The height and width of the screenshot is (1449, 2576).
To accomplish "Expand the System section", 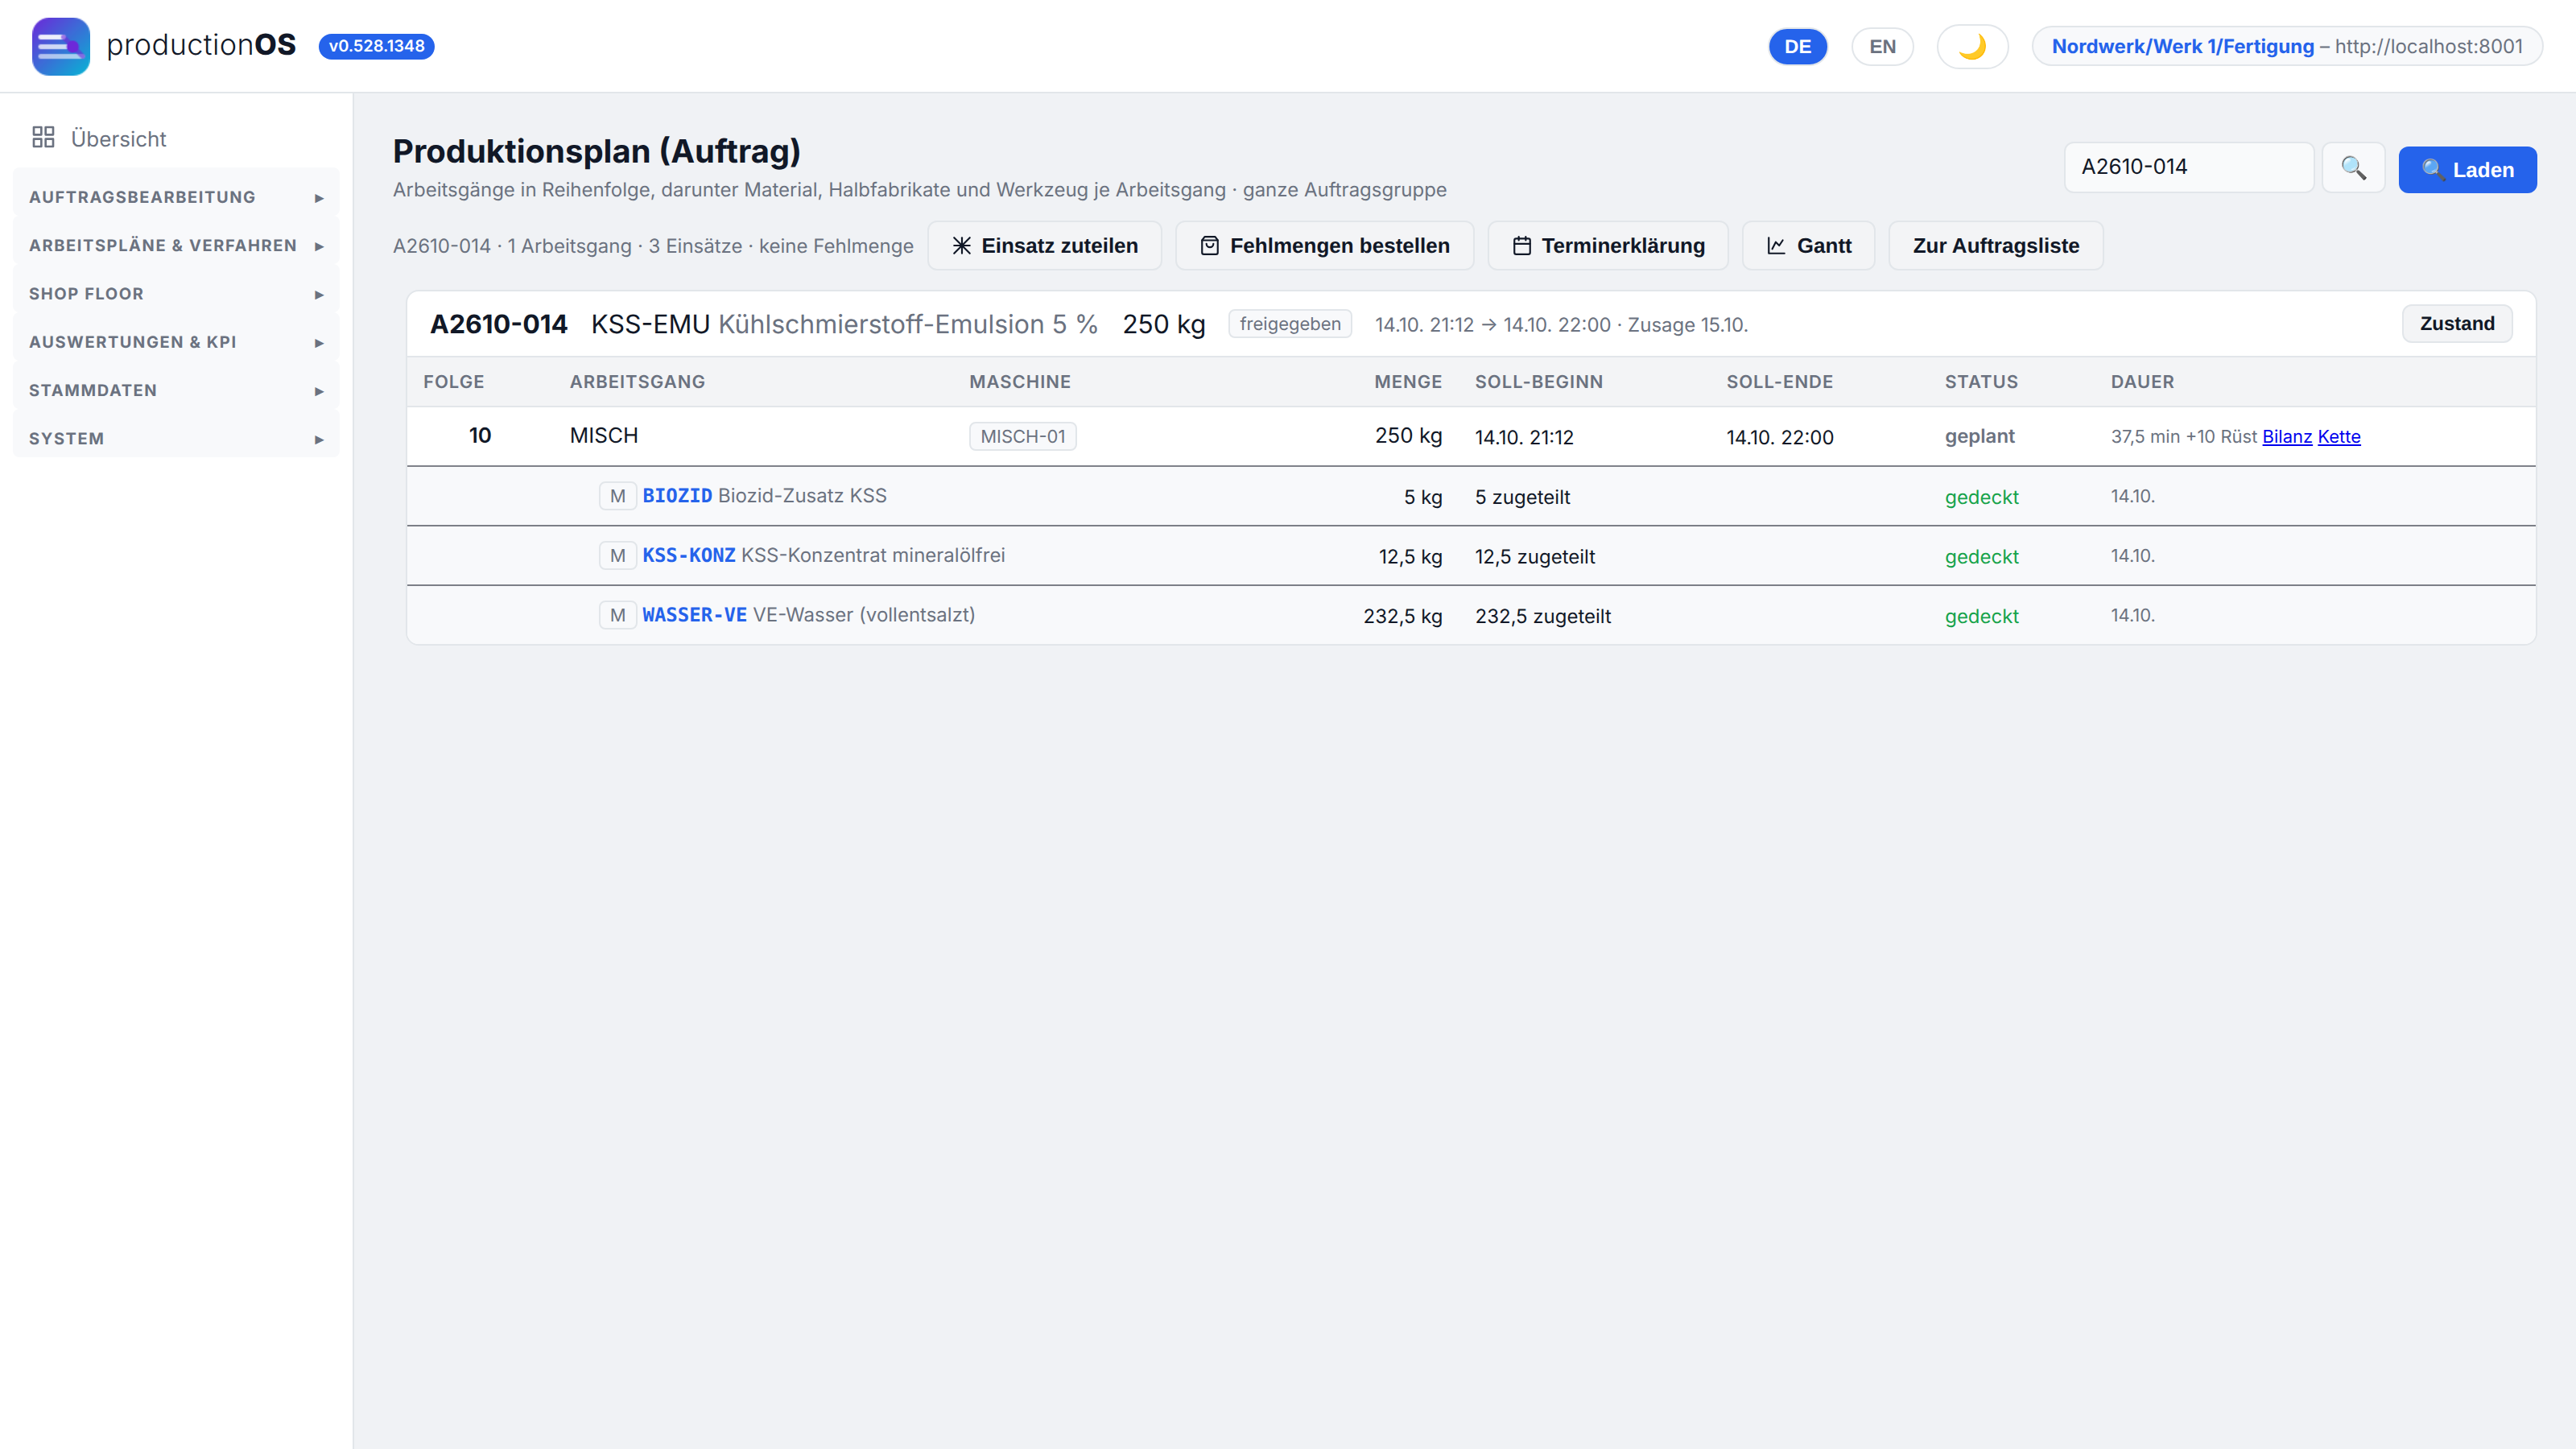I will click(x=176, y=438).
